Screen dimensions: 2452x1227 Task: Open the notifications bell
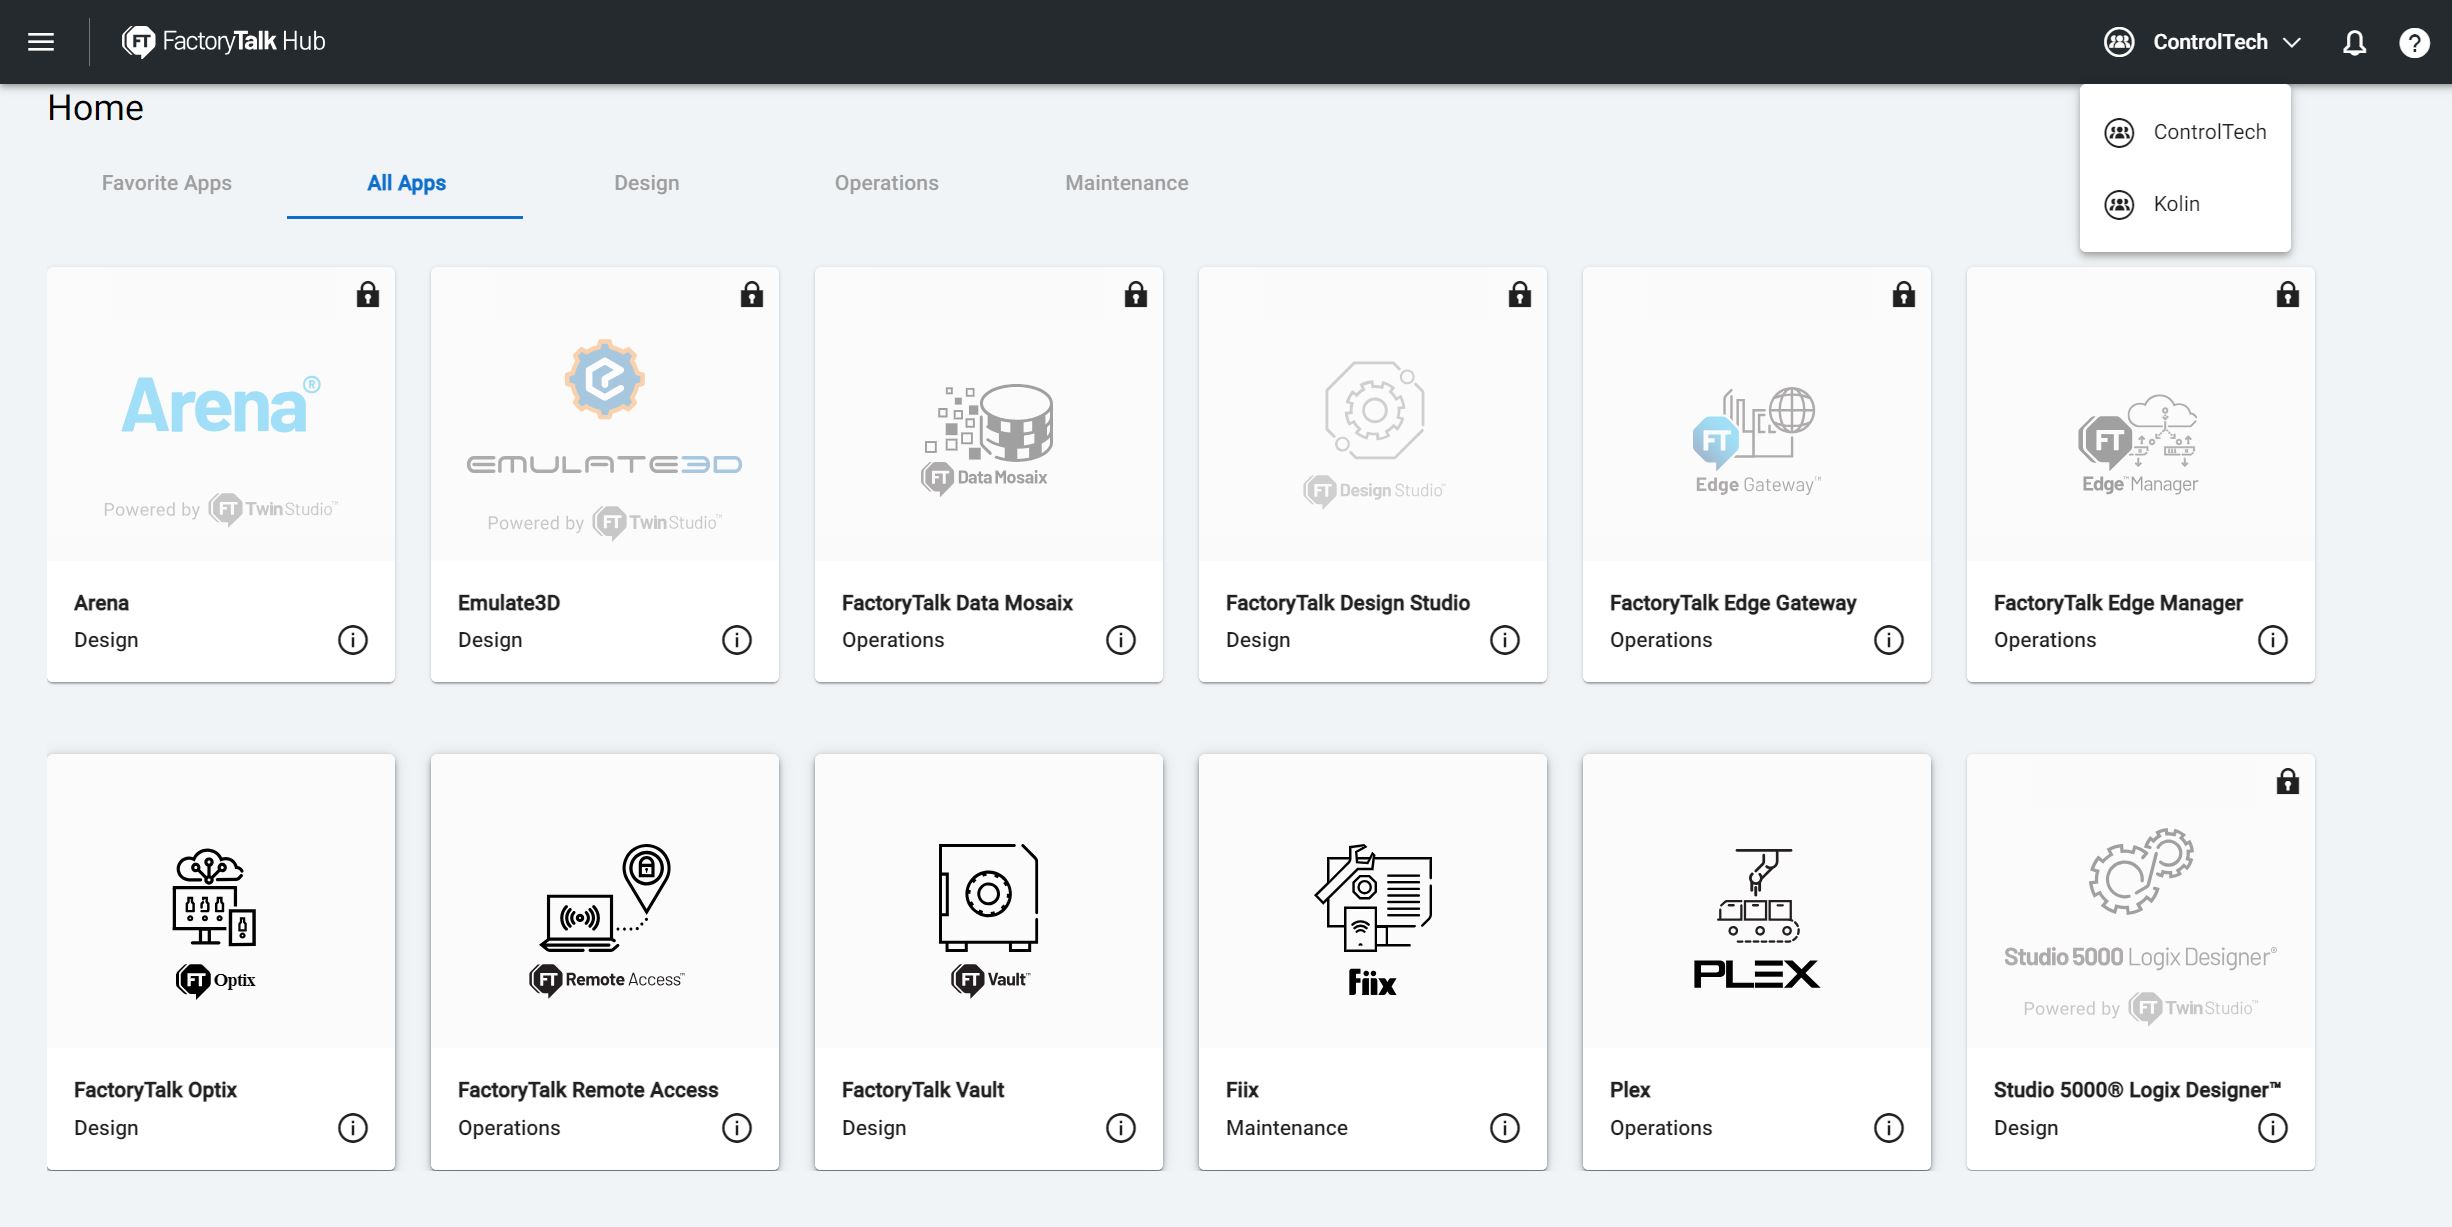point(2355,42)
